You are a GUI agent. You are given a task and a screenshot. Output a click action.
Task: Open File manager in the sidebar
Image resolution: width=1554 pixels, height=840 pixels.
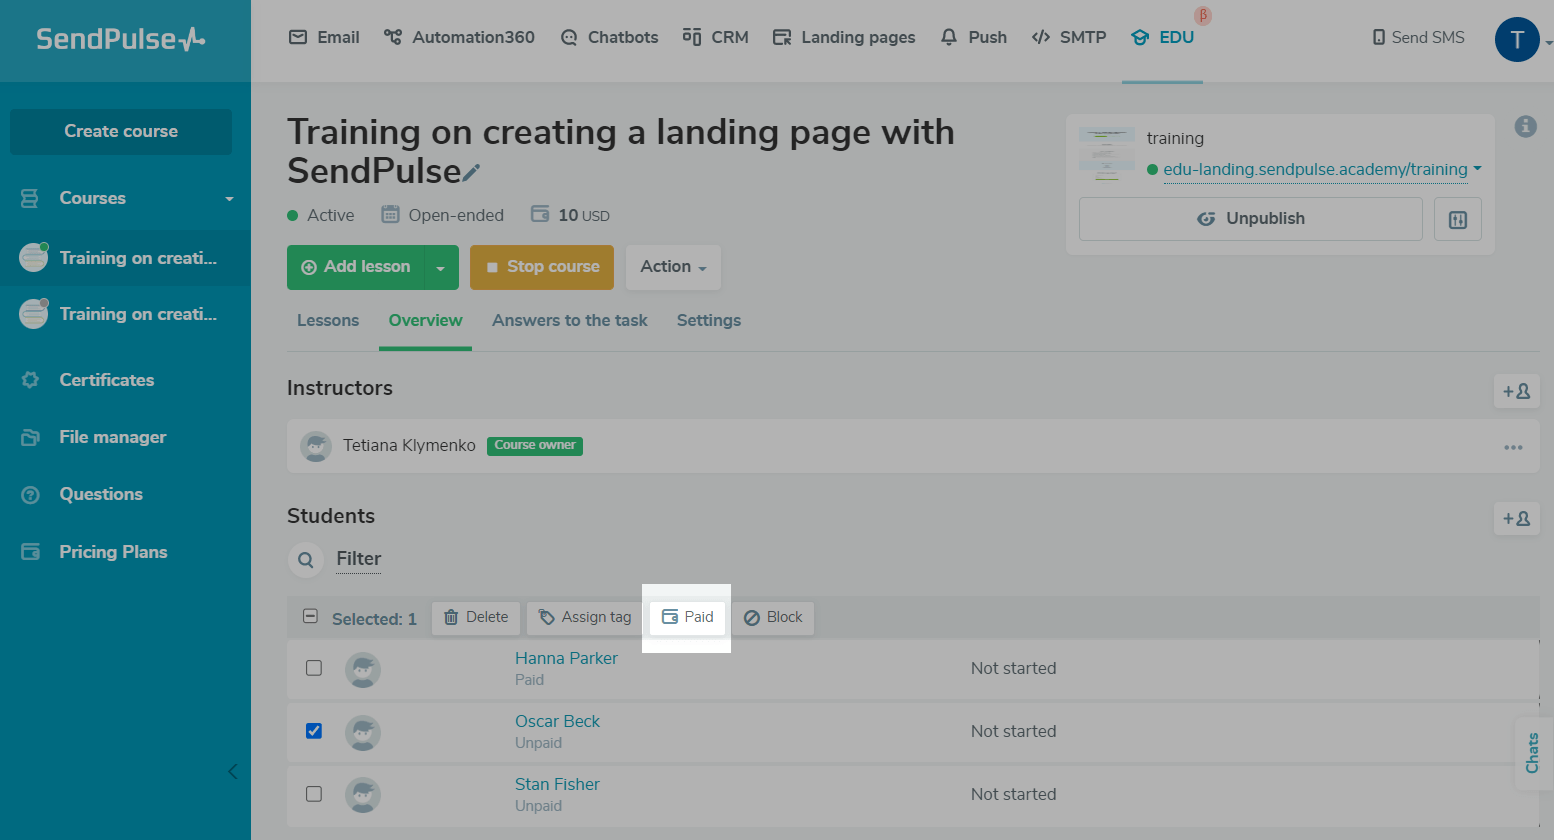click(112, 437)
